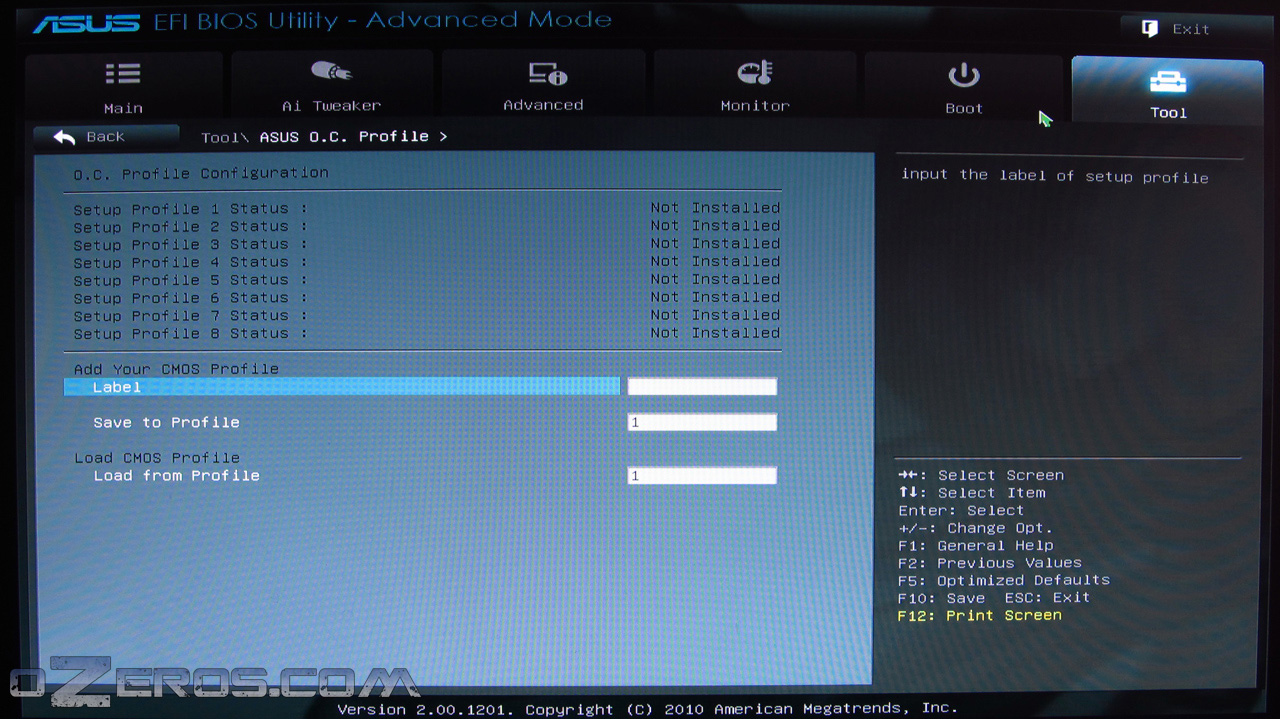This screenshot has height=719, width=1280.
Task: Click the Monitor gauge thermometer icon
Action: [755, 73]
